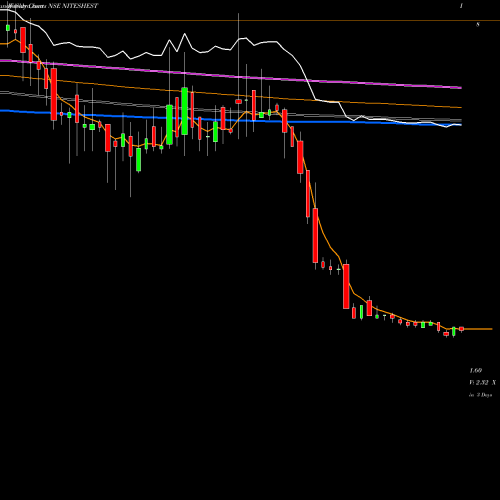Click the 'in 3 Days' label
The width and height of the screenshot is (500, 500).
(x=481, y=395)
